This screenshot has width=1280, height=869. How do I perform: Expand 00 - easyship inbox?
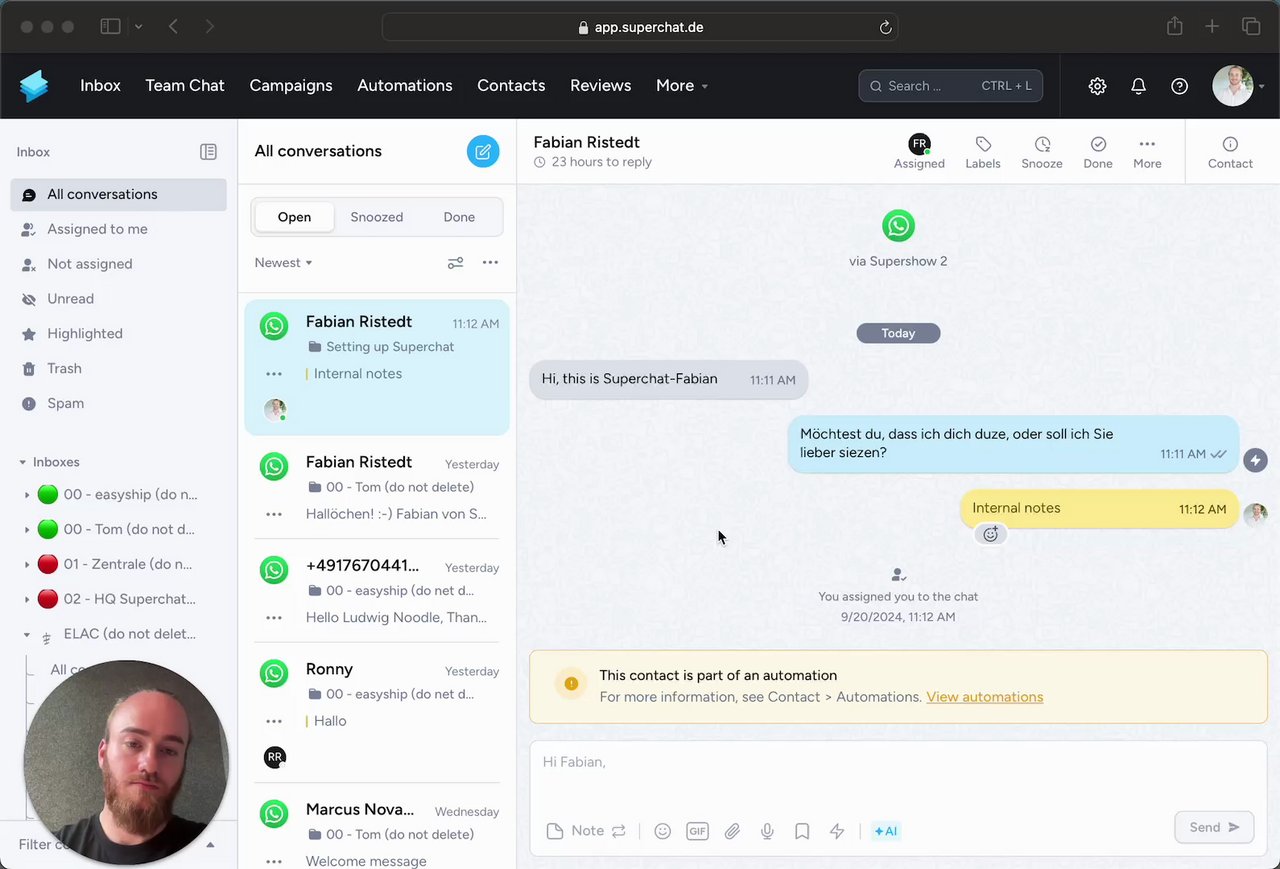click(x=27, y=495)
